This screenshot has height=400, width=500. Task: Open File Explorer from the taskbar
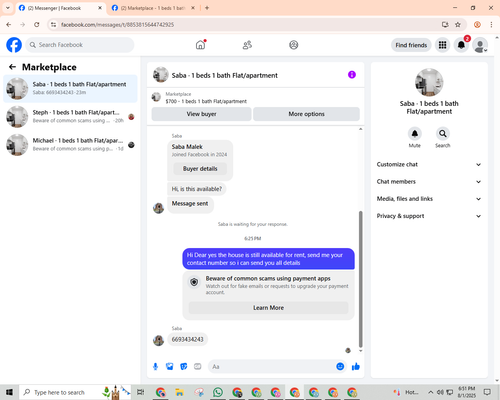point(180,392)
